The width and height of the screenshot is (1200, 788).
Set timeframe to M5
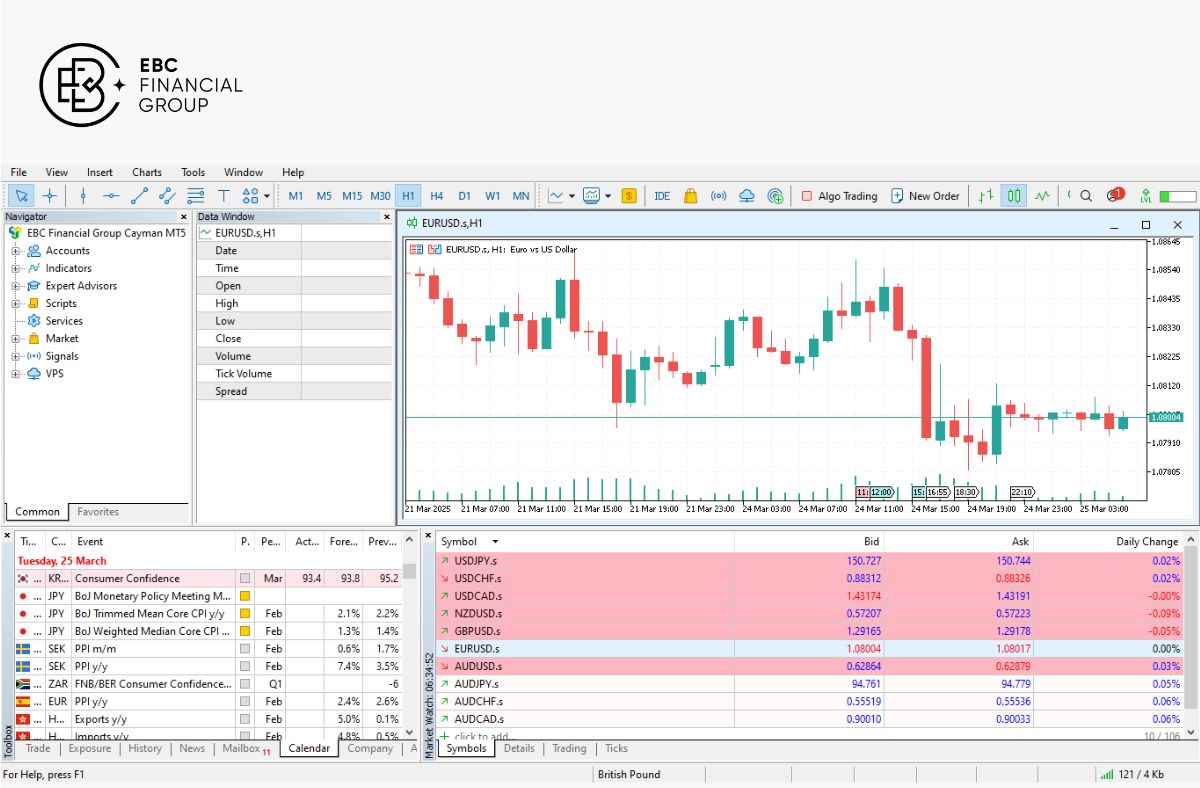pyautogui.click(x=324, y=196)
